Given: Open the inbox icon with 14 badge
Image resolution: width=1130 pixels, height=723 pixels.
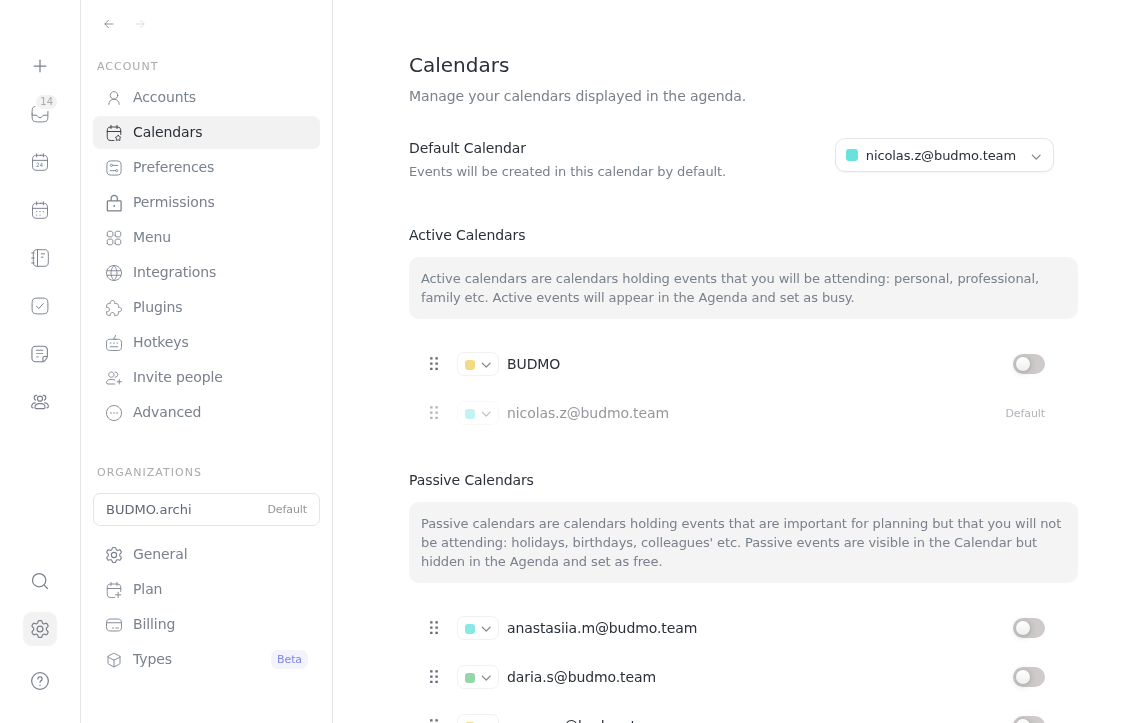Looking at the screenshot, I should [x=40, y=114].
